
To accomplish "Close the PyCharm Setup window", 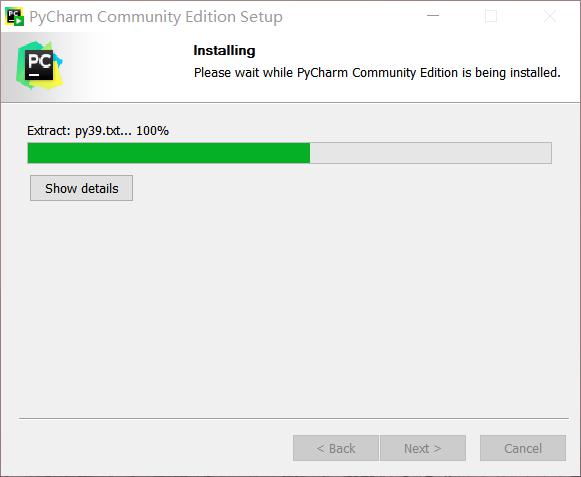I will (550, 16).
